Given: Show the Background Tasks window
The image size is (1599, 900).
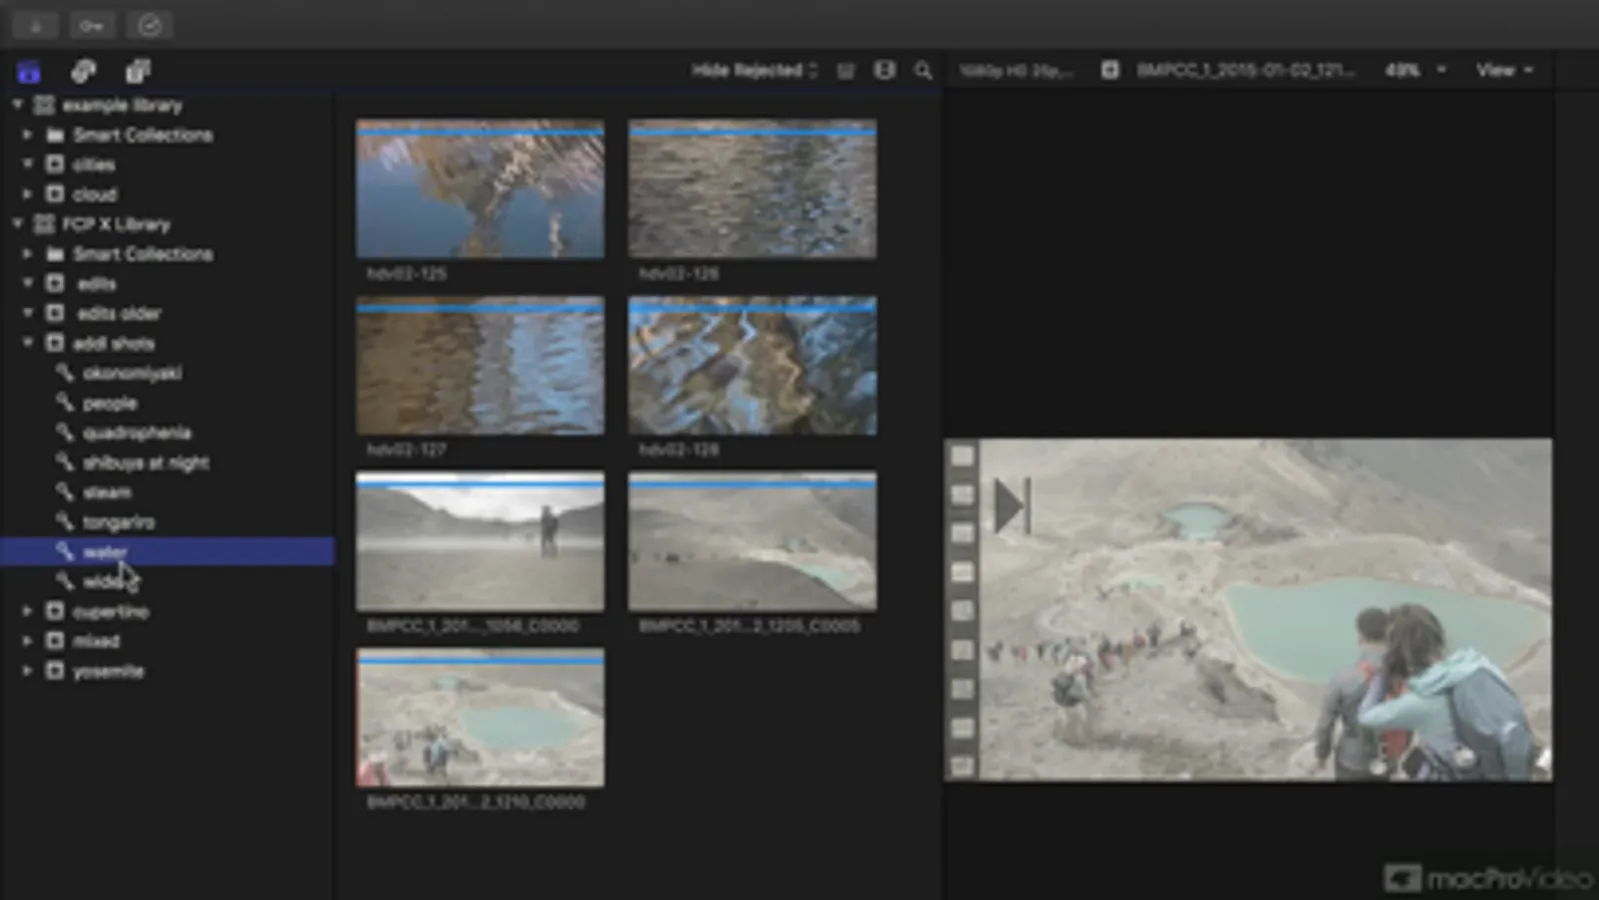Looking at the screenshot, I should tap(150, 25).
